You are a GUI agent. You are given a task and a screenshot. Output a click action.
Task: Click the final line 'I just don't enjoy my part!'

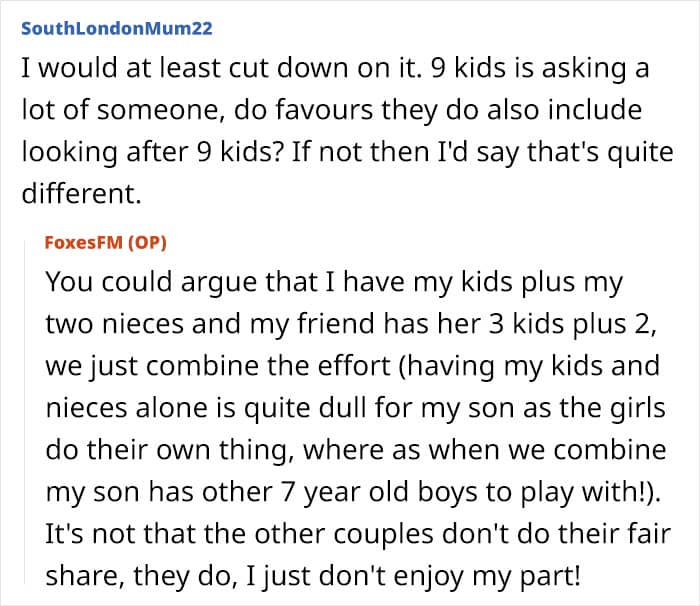(x=313, y=576)
